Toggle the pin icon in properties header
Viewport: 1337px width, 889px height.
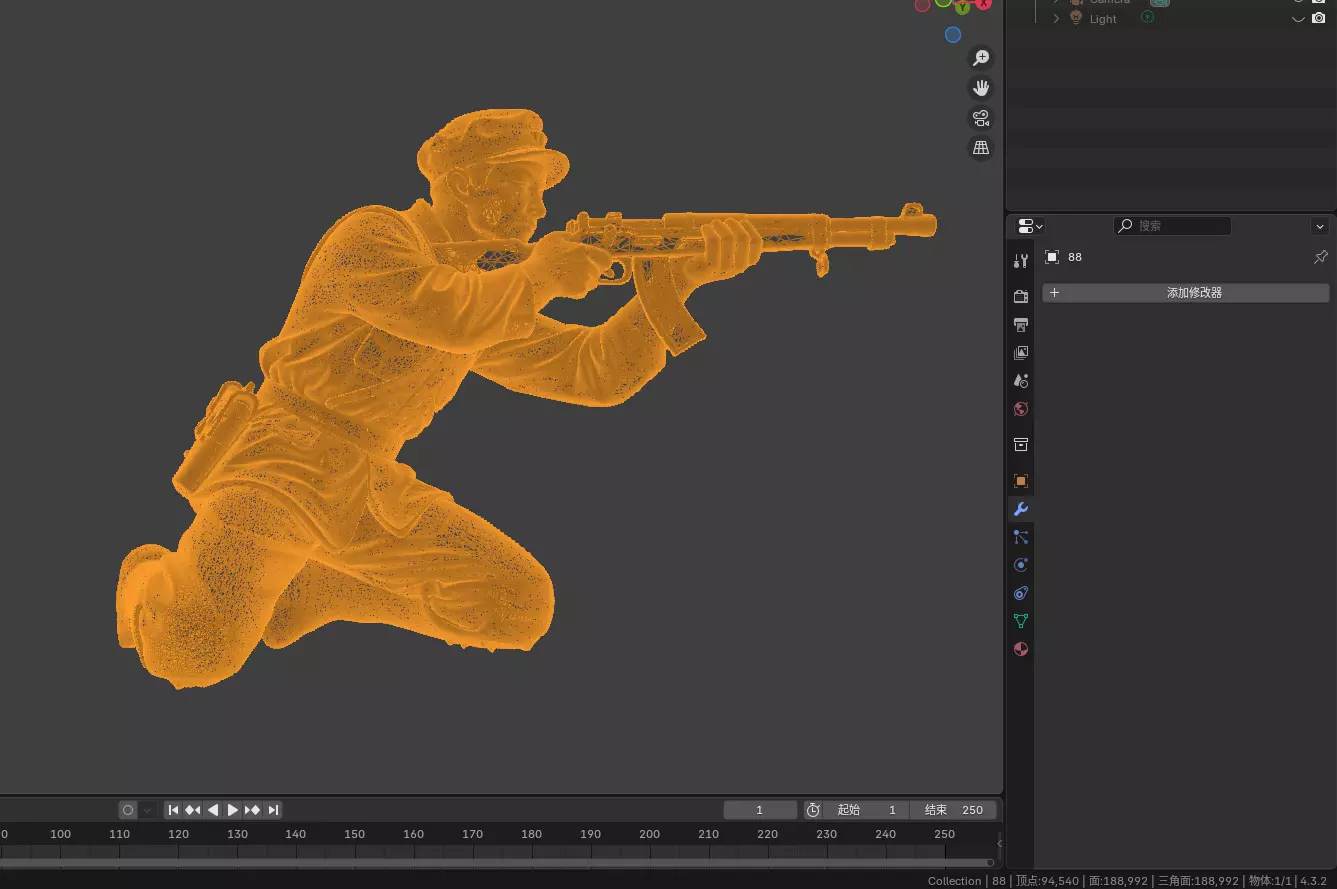[x=1320, y=257]
